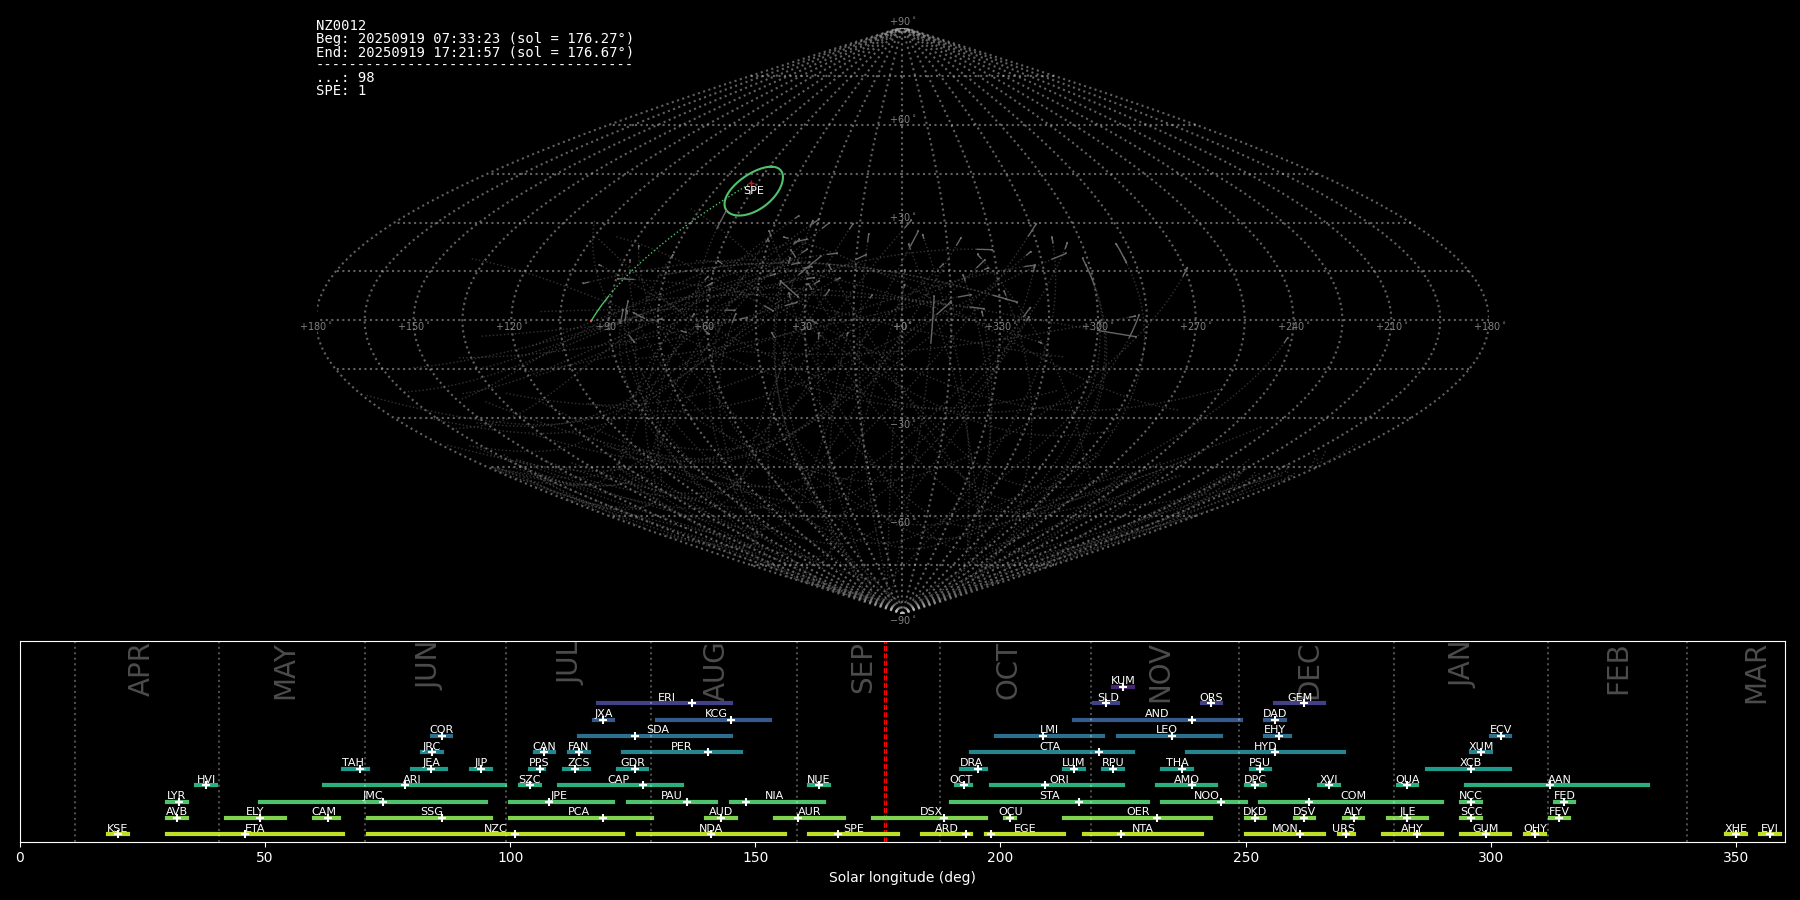Click the QUA shower label in timeline
This screenshot has width=1800, height=900.
coord(1408,779)
